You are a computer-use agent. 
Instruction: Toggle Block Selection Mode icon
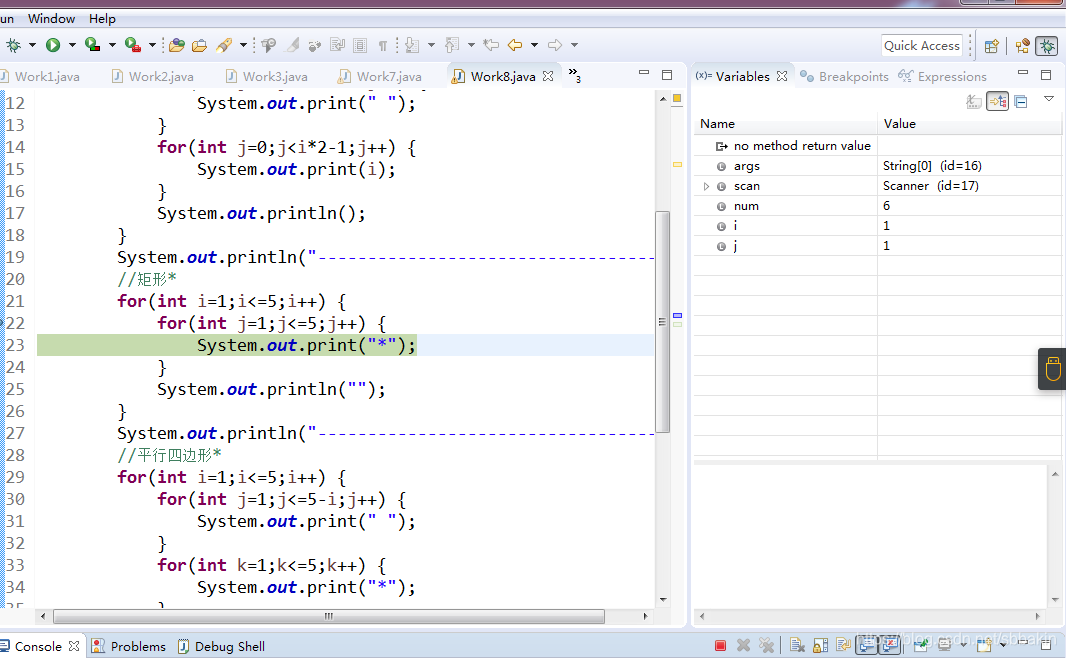tap(360, 46)
